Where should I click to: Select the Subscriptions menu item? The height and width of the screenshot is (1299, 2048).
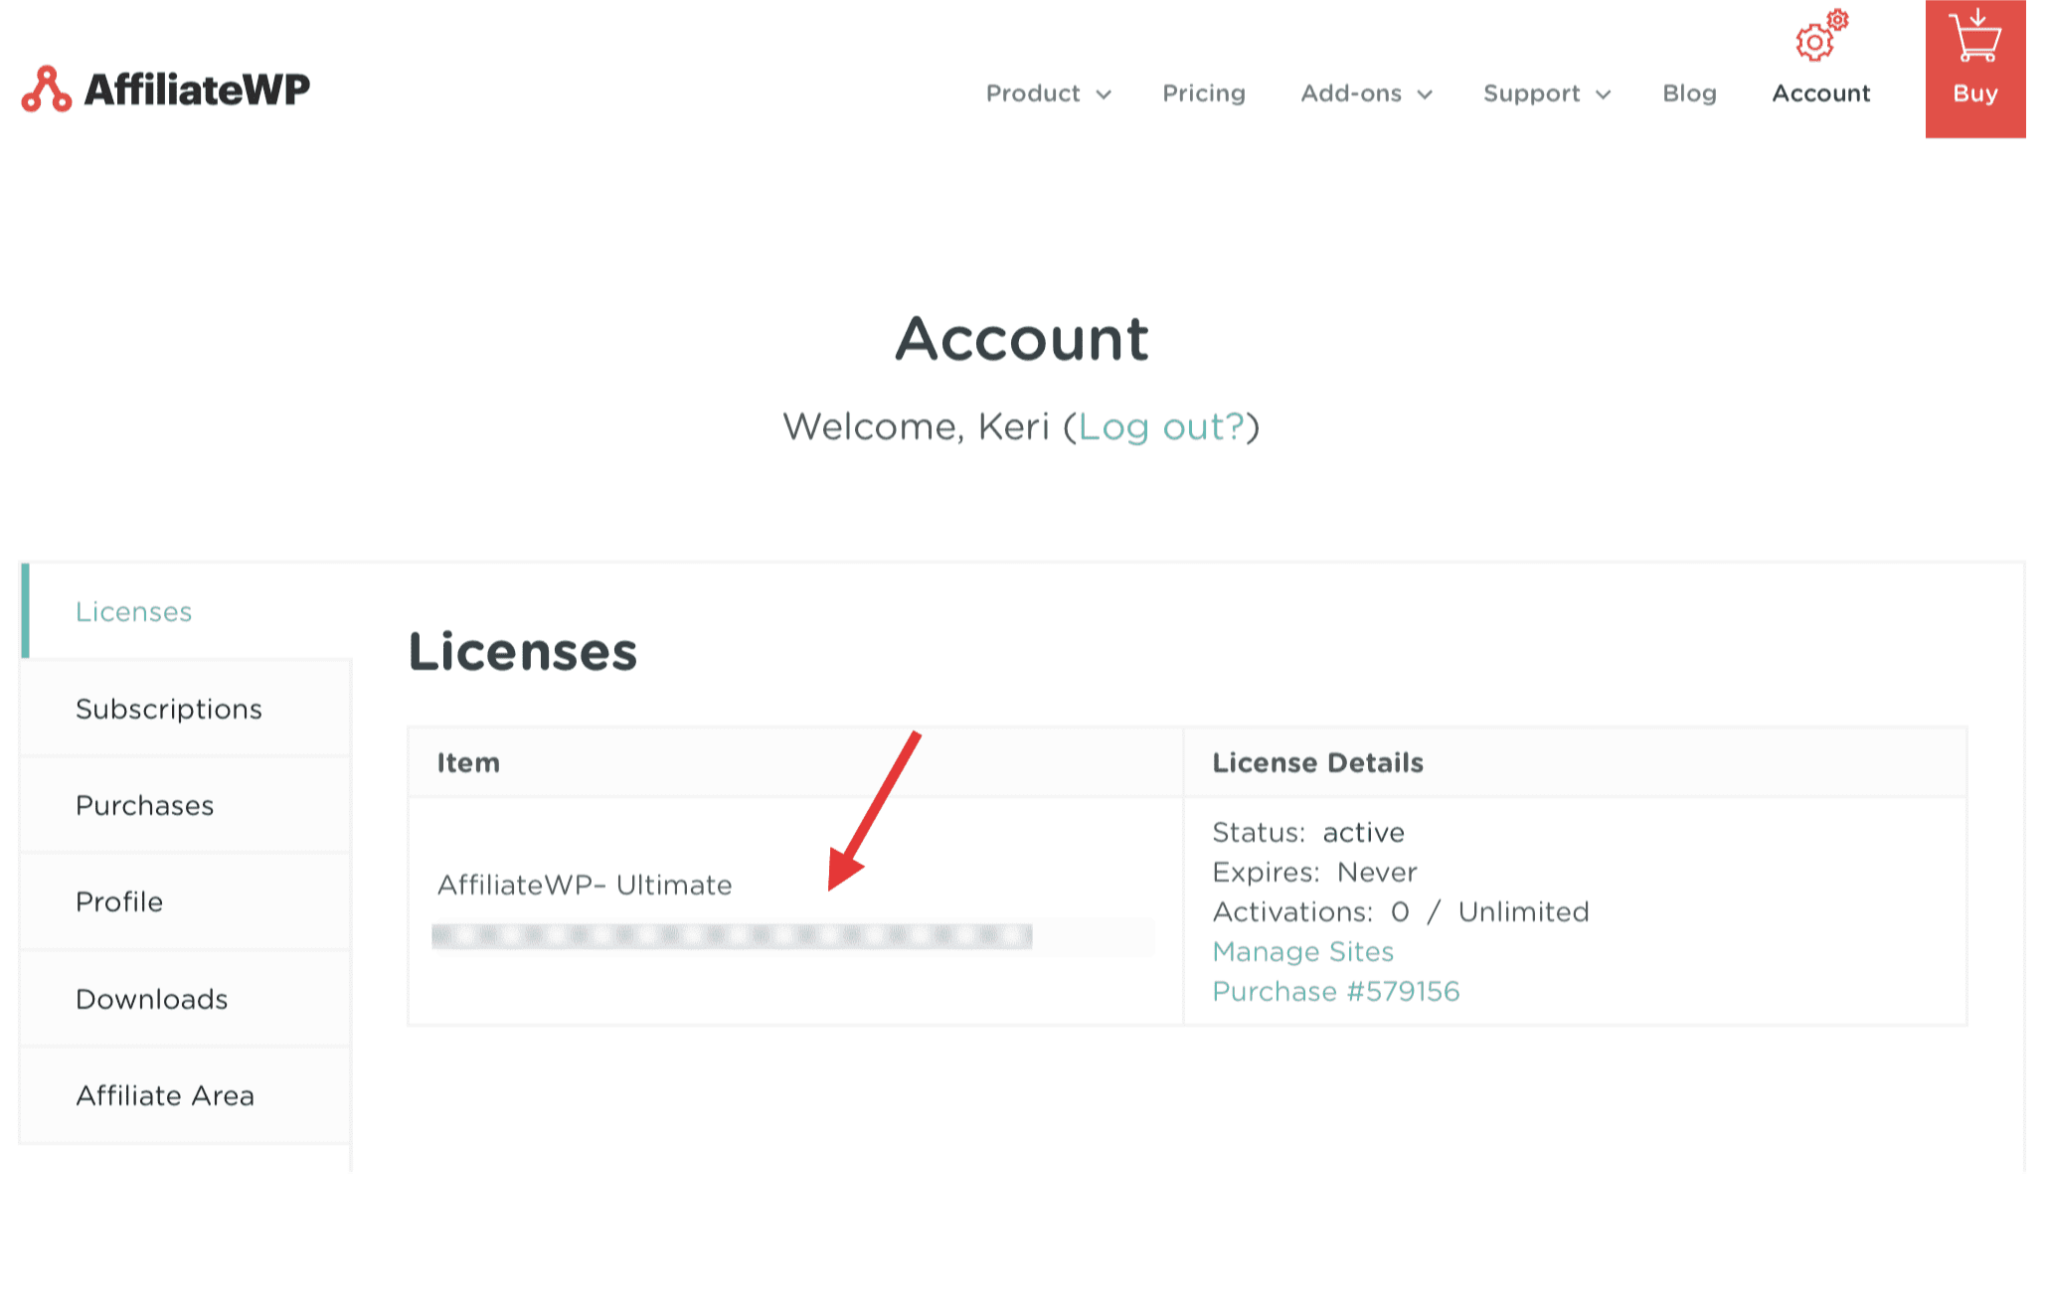coord(169,708)
